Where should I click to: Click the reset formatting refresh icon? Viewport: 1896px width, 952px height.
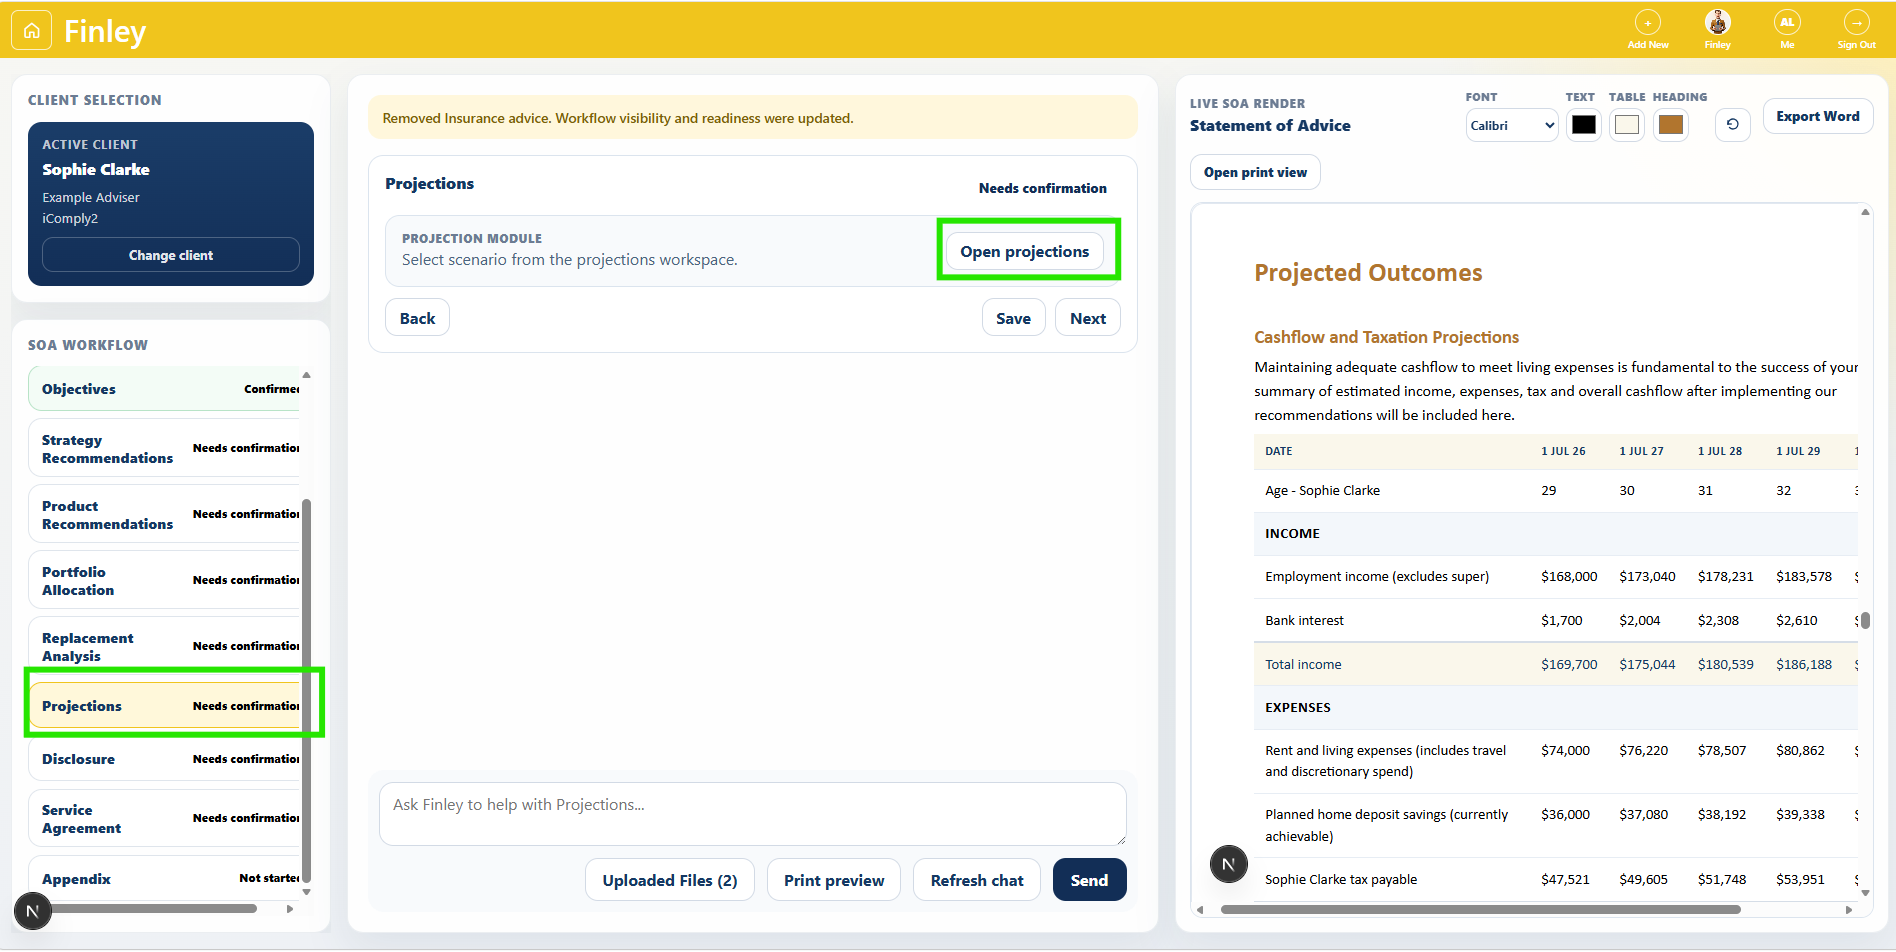pos(1732,125)
